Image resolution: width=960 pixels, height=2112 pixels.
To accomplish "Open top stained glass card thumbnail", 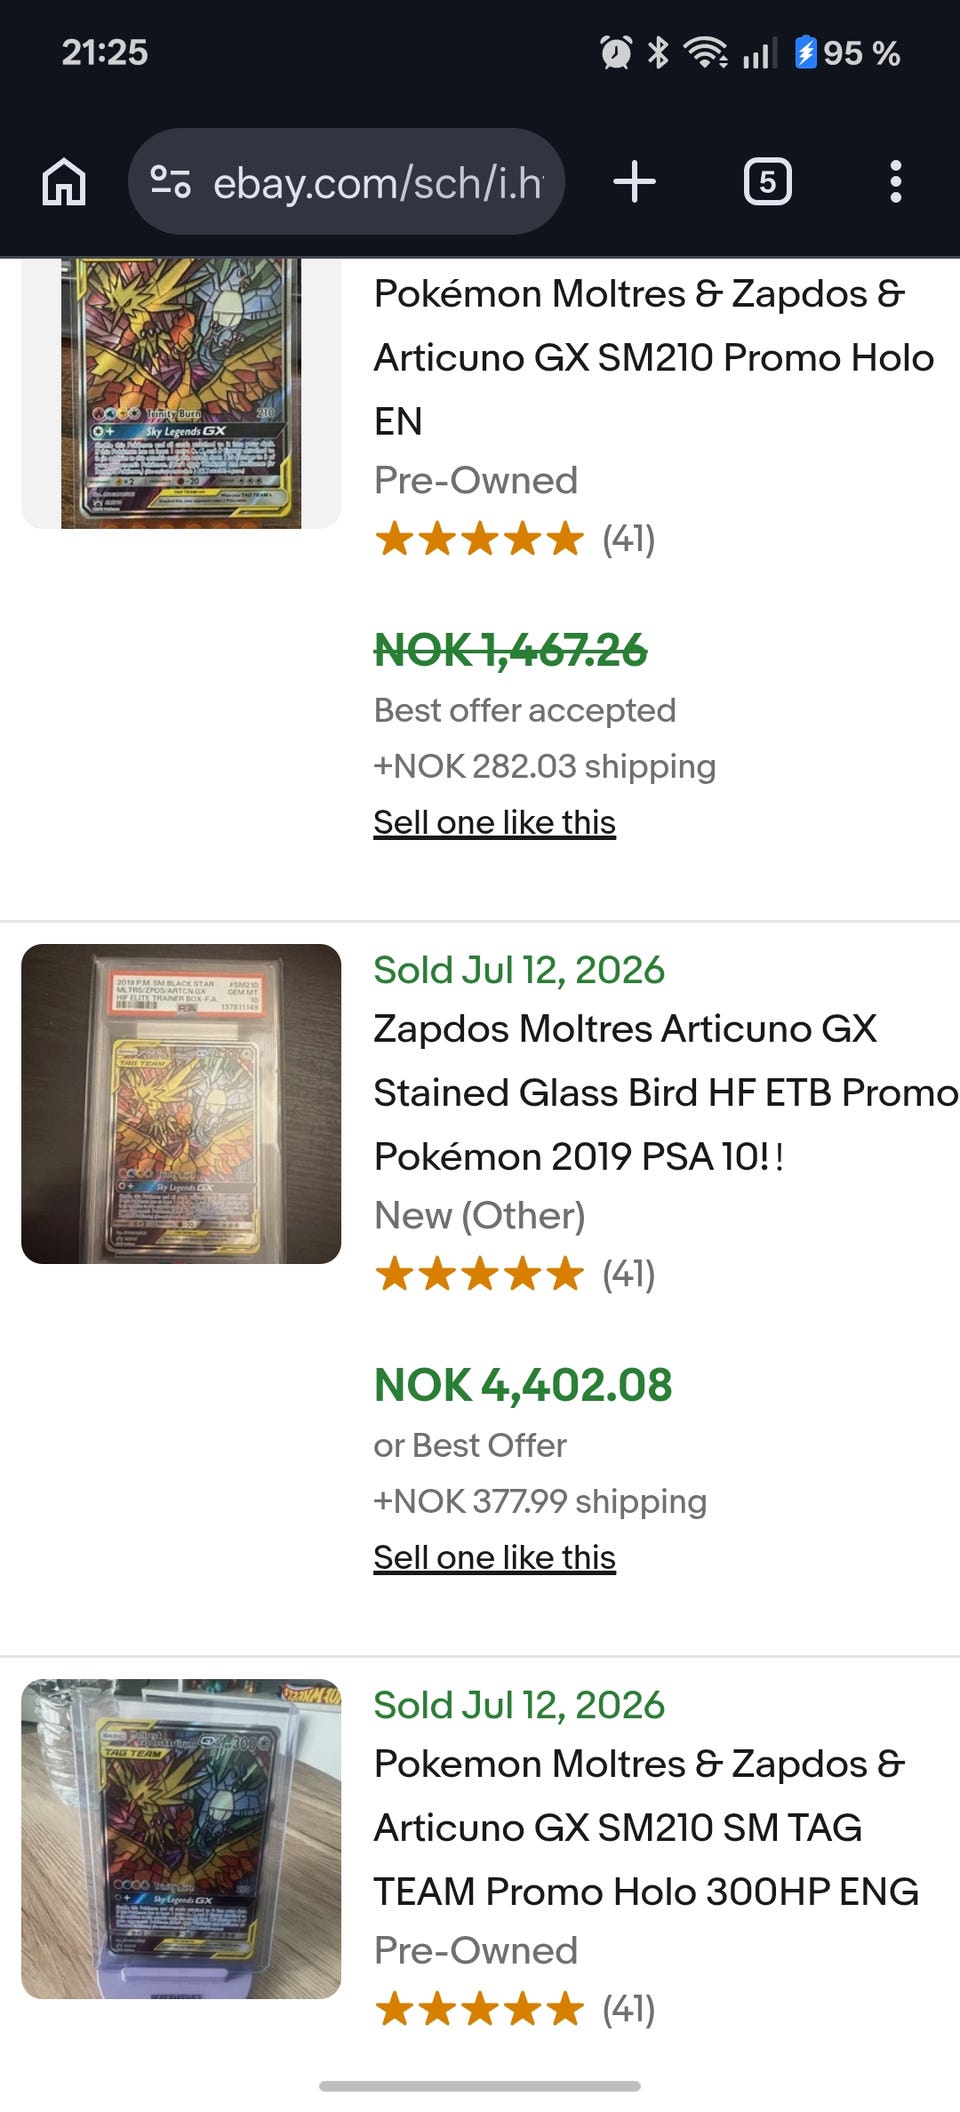I will (181, 393).
